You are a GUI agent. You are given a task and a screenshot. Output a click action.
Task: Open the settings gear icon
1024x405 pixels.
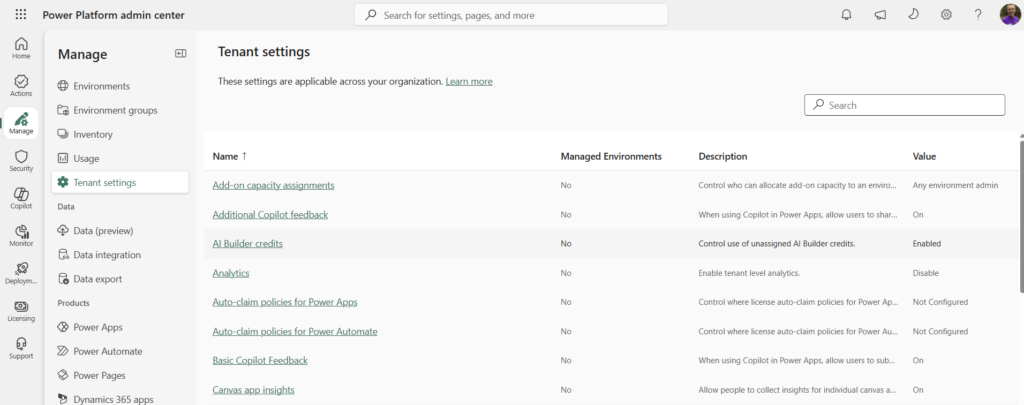pos(946,14)
